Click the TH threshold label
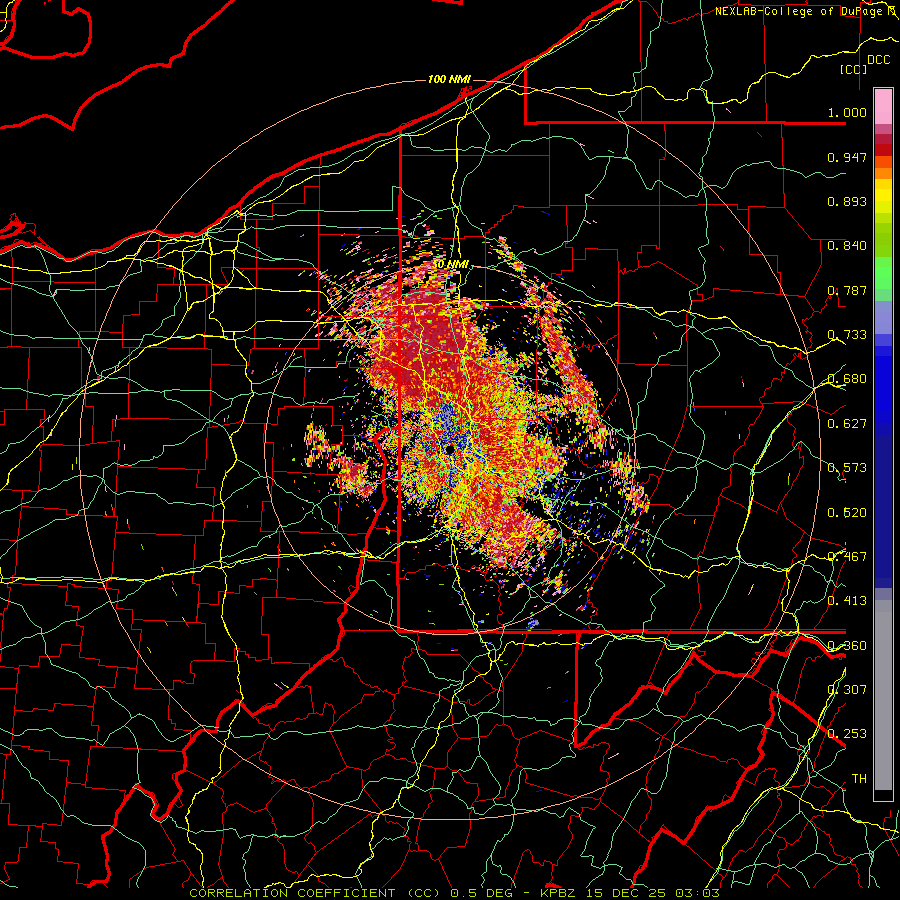 859,779
